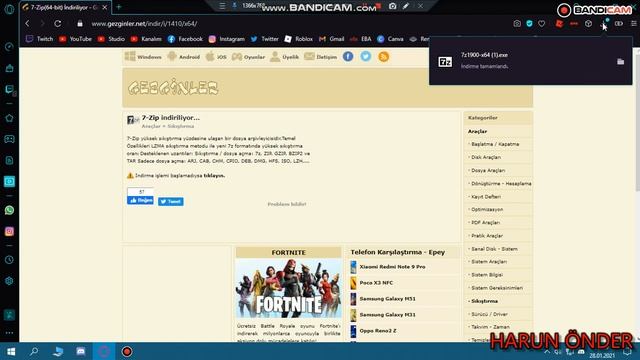Open the EBA bookmark

pyautogui.click(x=360, y=39)
